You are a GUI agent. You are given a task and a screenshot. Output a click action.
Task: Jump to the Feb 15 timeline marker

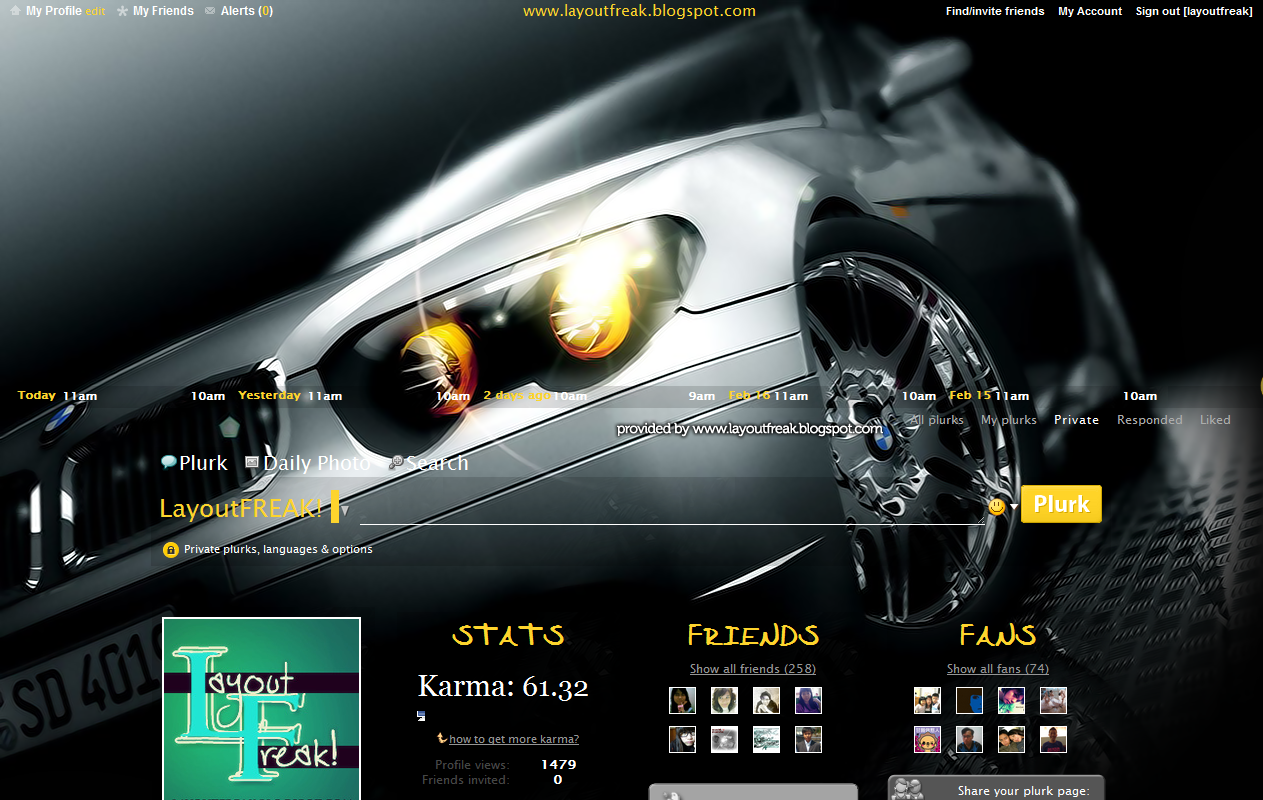tap(969, 396)
